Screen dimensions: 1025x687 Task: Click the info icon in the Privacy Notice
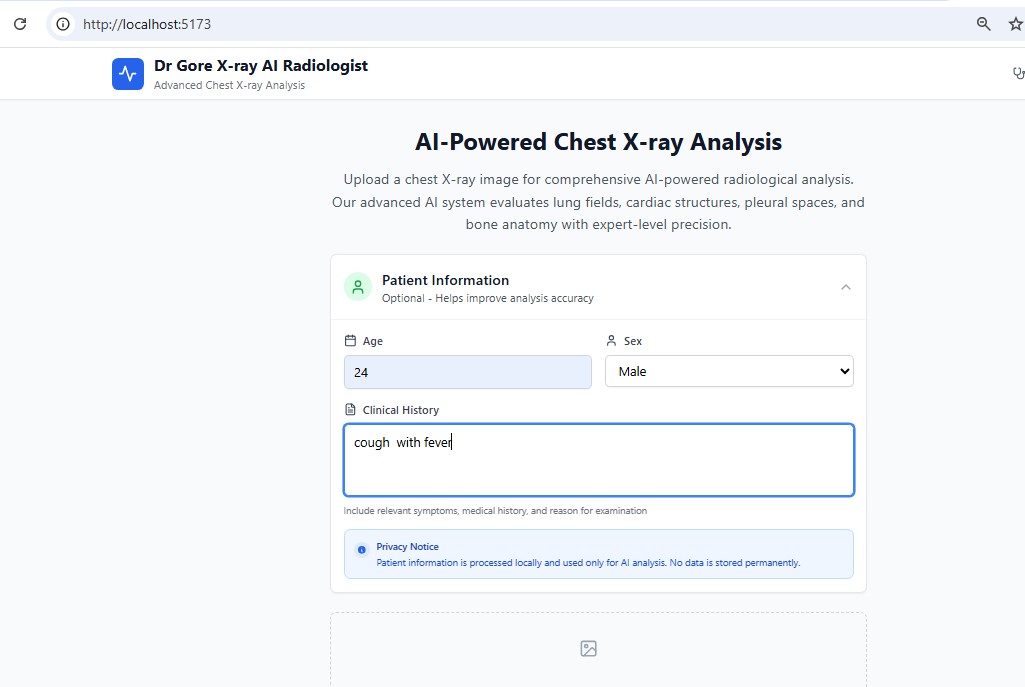pos(361,551)
